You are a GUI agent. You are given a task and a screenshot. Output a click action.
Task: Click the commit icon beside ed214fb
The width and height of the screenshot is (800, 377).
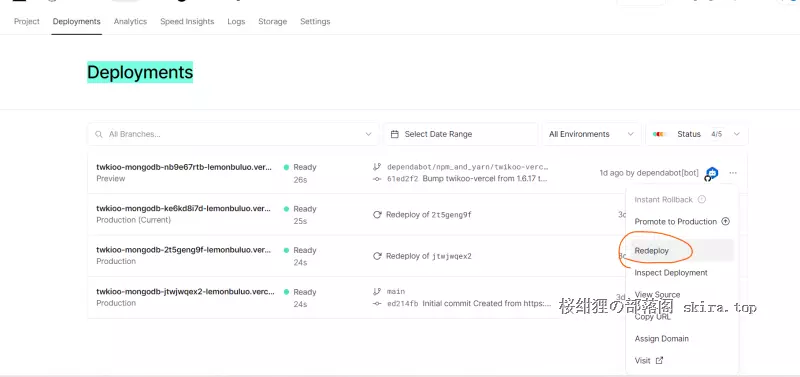pyautogui.click(x=377, y=304)
